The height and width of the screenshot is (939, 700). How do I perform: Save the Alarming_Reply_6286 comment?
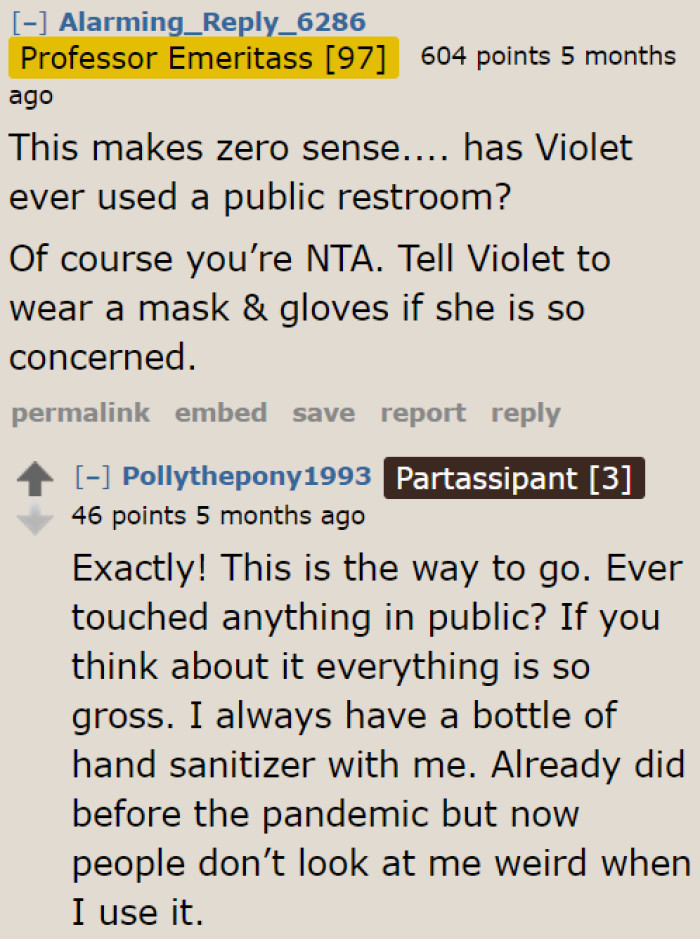point(323,413)
